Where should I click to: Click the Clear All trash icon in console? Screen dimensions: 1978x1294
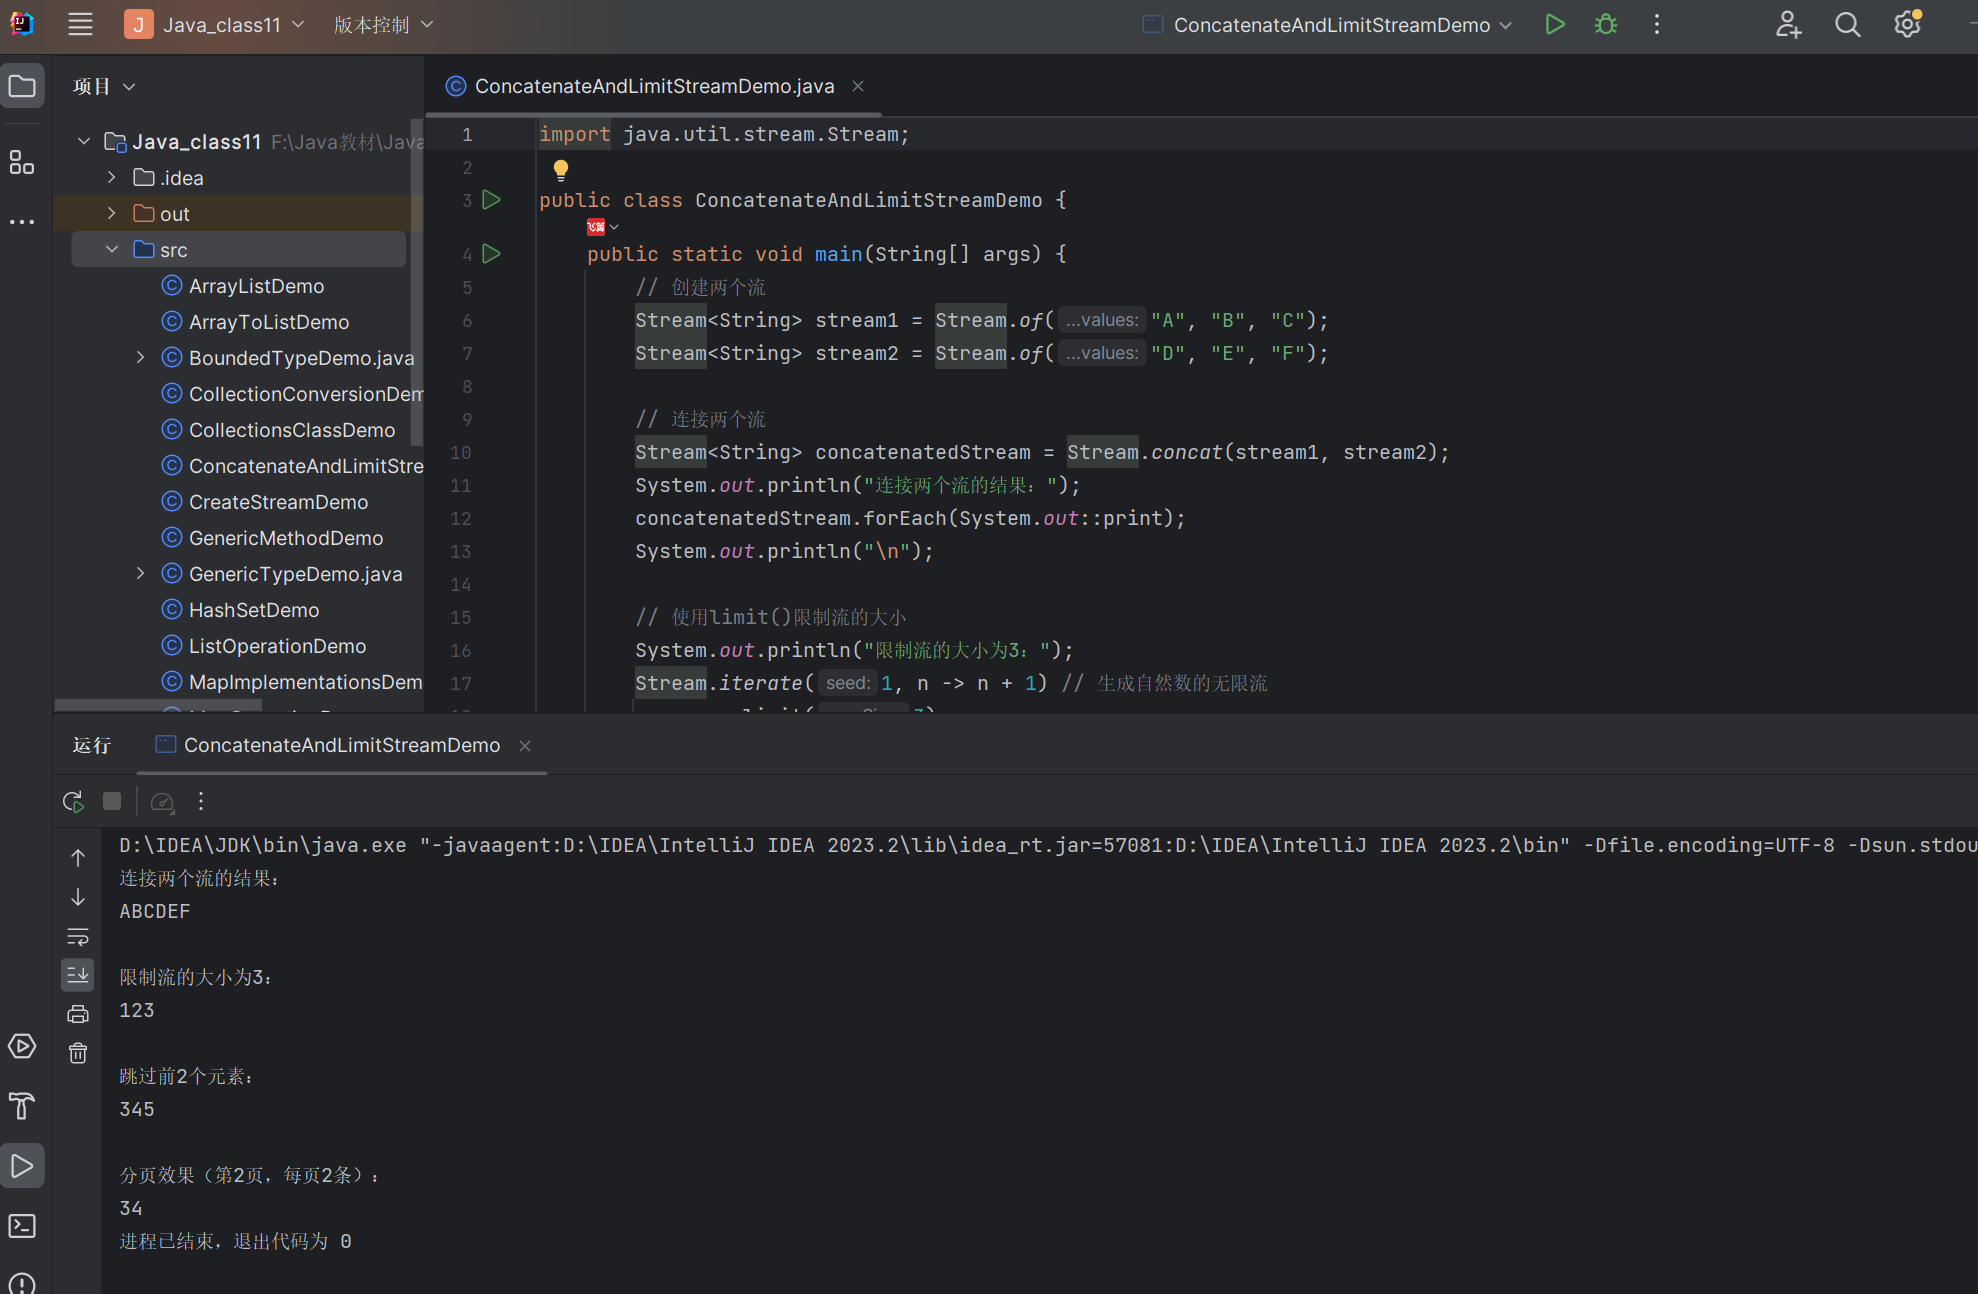click(78, 1053)
